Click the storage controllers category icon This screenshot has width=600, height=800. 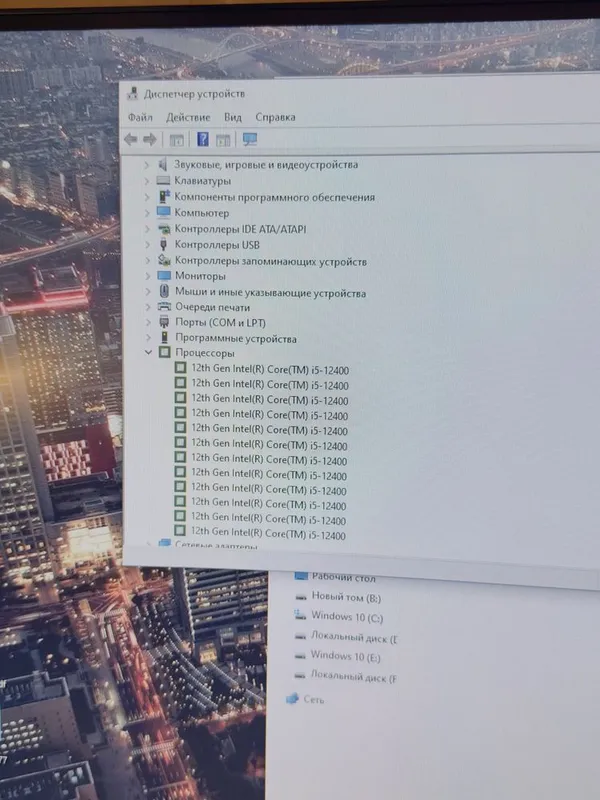164,260
